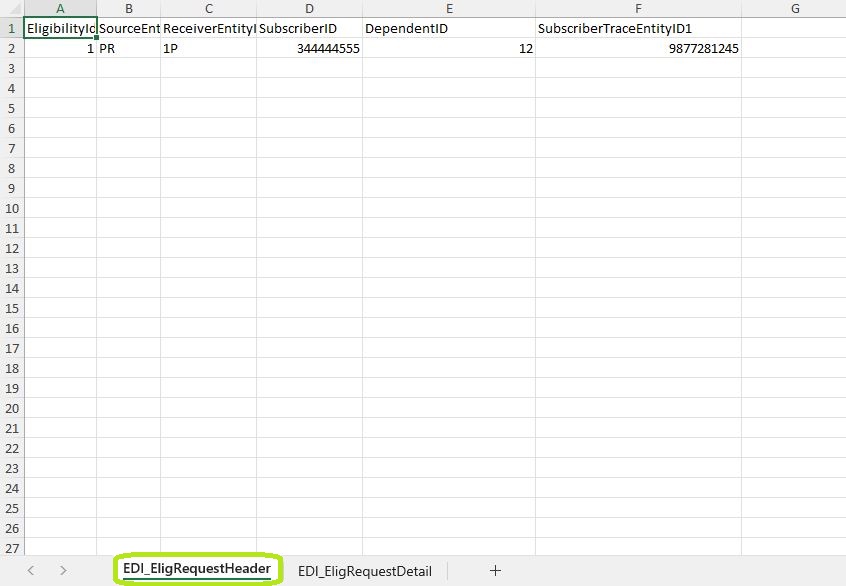Select the cell containing 1P
This screenshot has width=846, height=586.
[208, 48]
